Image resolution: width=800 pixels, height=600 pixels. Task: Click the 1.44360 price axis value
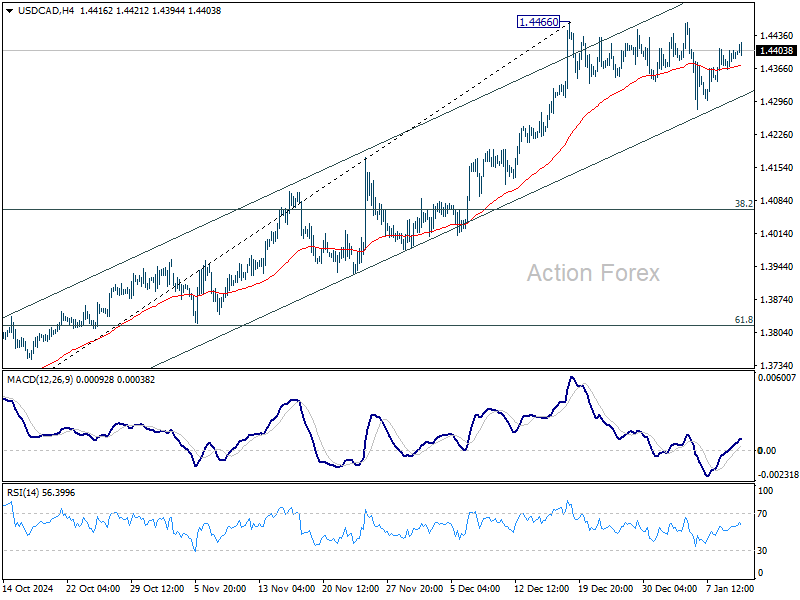pos(777,36)
